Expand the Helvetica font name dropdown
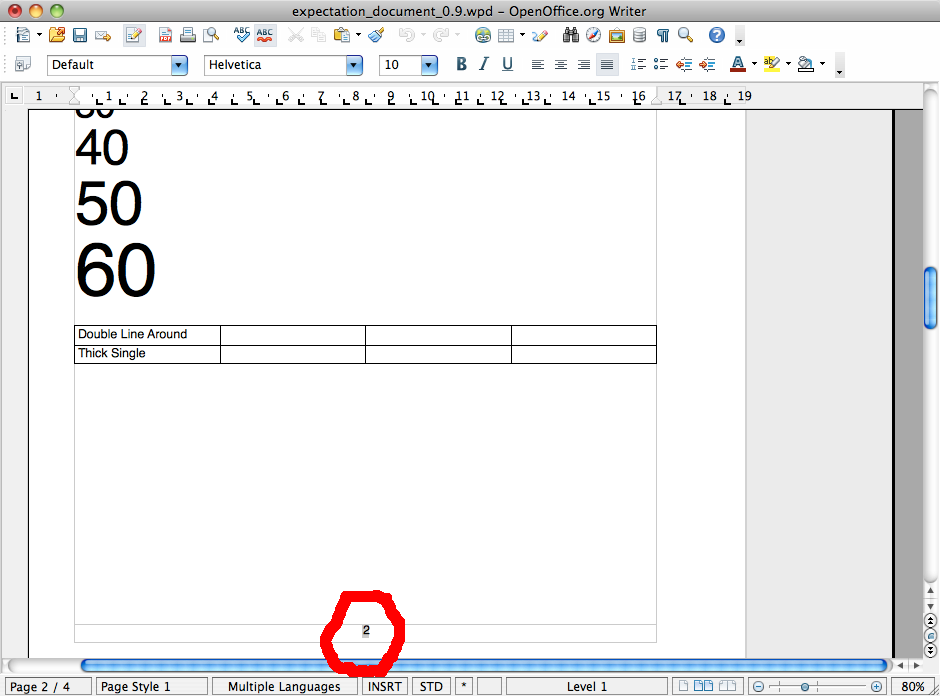940x696 pixels. click(x=354, y=65)
